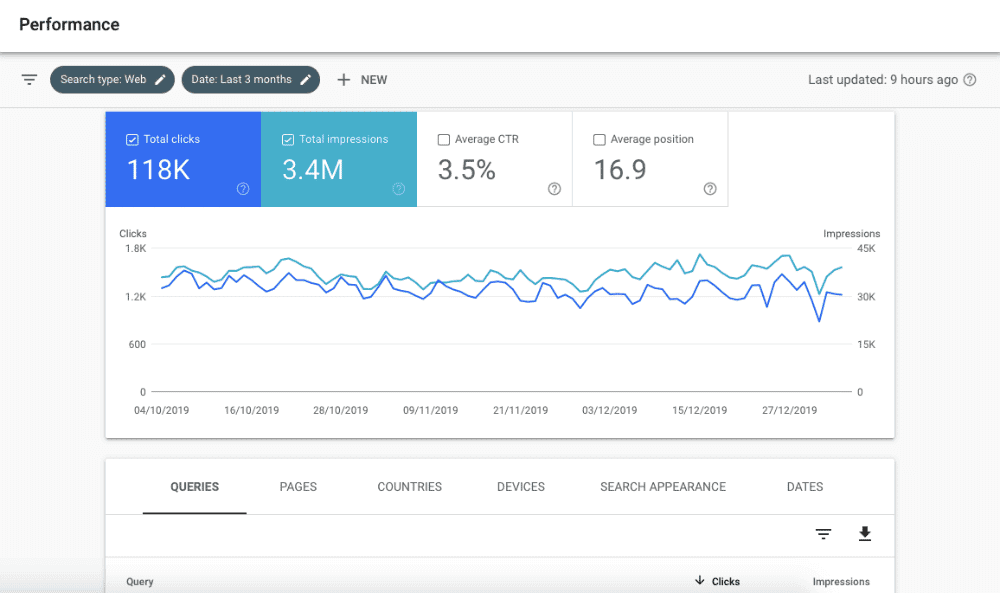The height and width of the screenshot is (593, 1000).
Task: Open the Search type: Web filter chip
Action: click(x=112, y=80)
